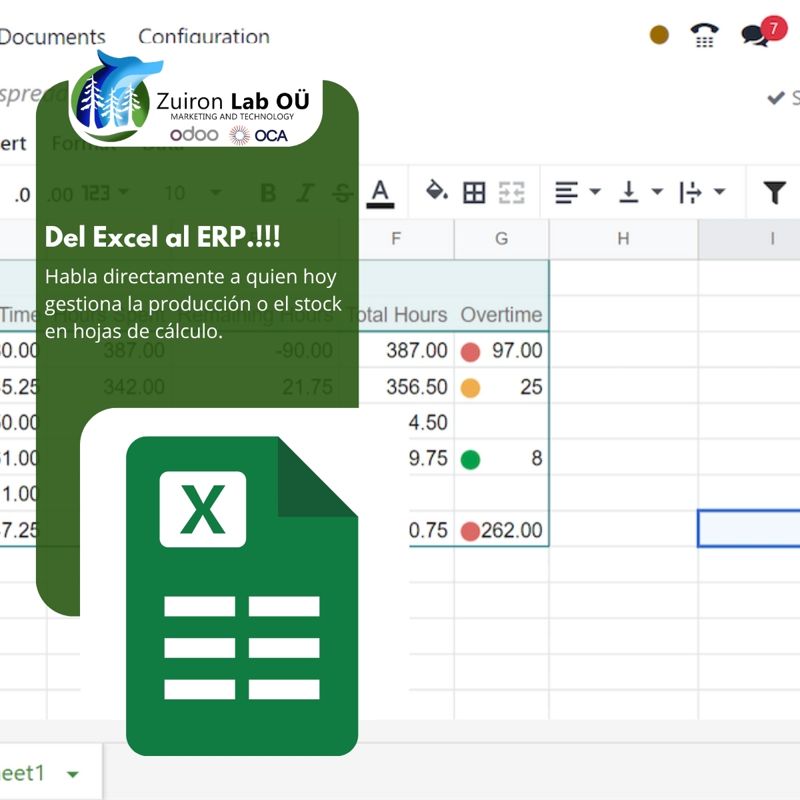Click the text color A icon

[x=380, y=194]
